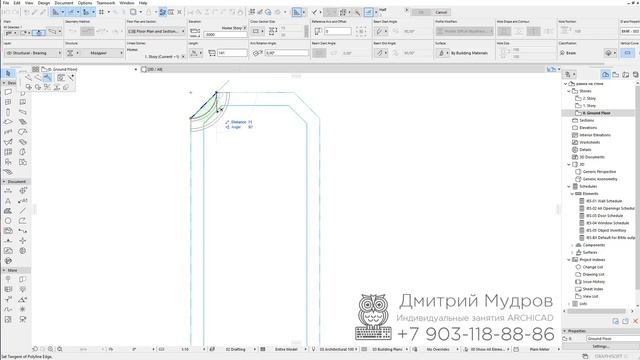Select the Line tool in the Document section
Screen dimensions: 640x360
click(x=23, y=211)
